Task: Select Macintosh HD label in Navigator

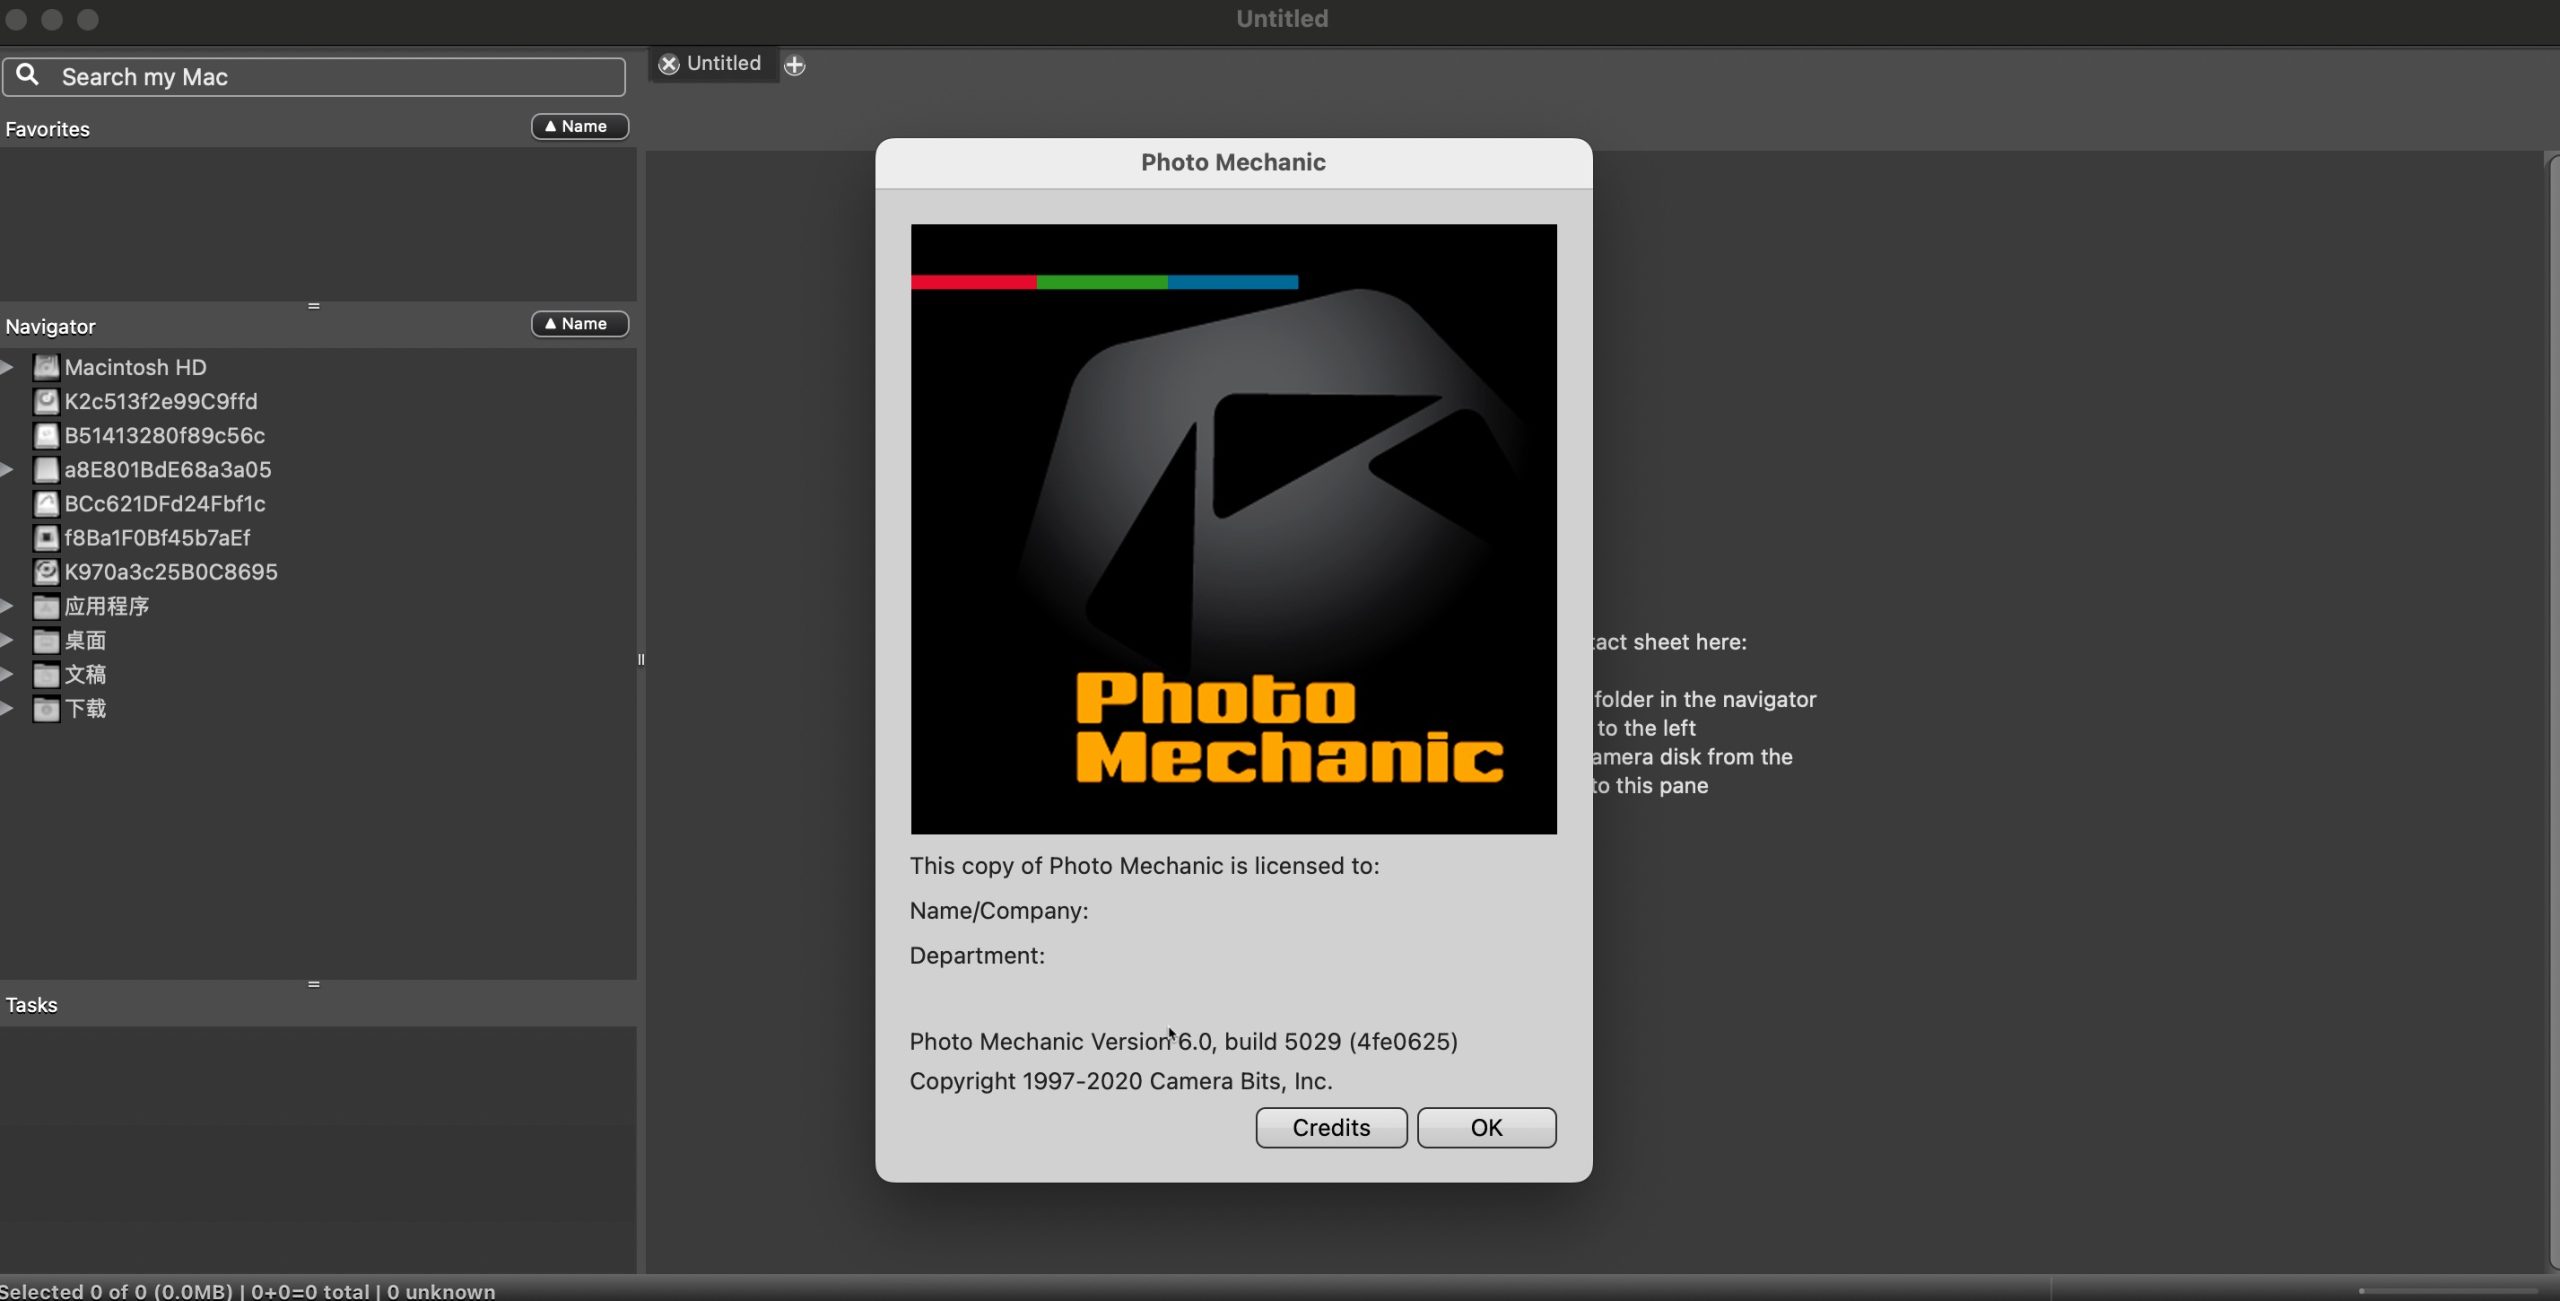Action: 136,367
